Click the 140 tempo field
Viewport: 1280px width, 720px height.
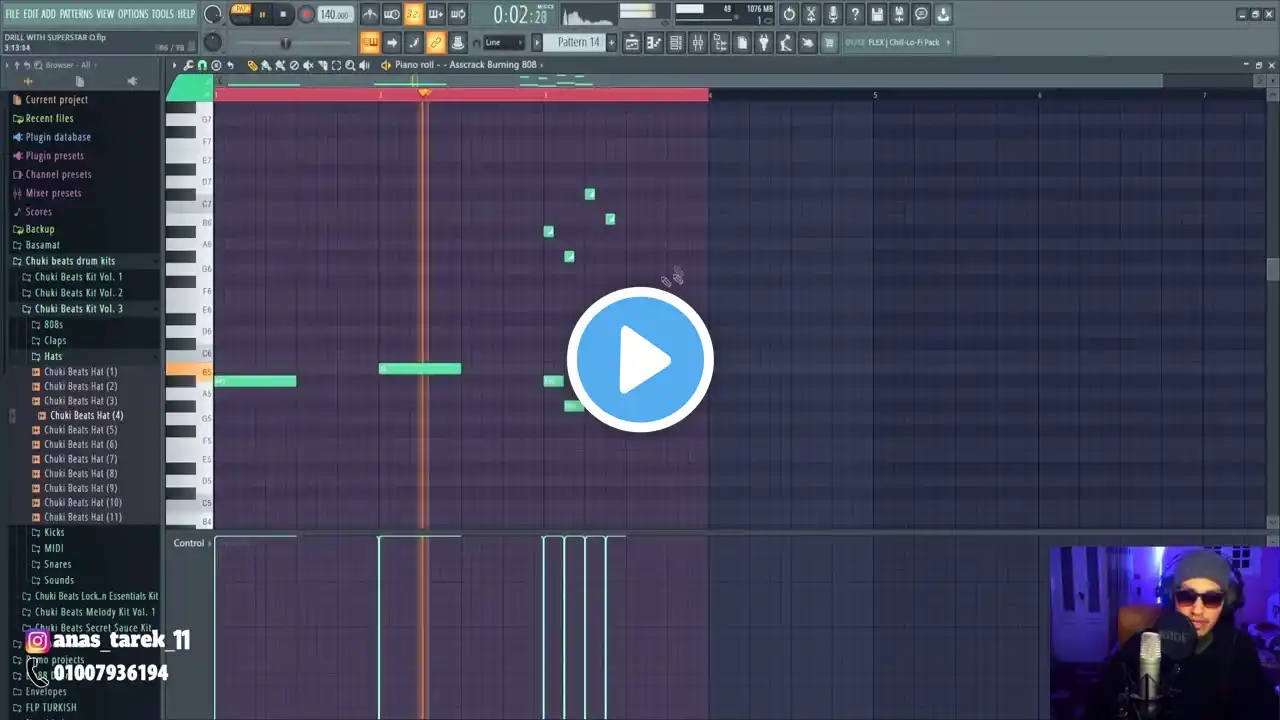coord(335,14)
